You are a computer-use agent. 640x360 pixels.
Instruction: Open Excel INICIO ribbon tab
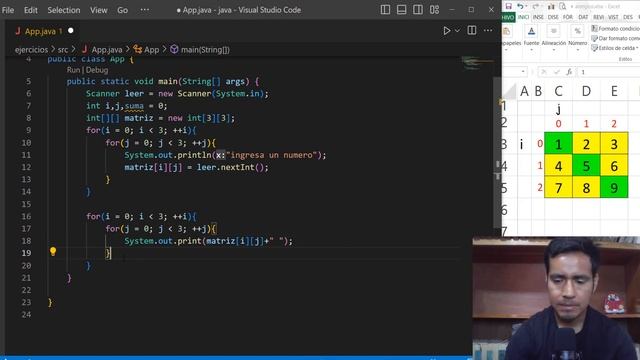point(523,17)
